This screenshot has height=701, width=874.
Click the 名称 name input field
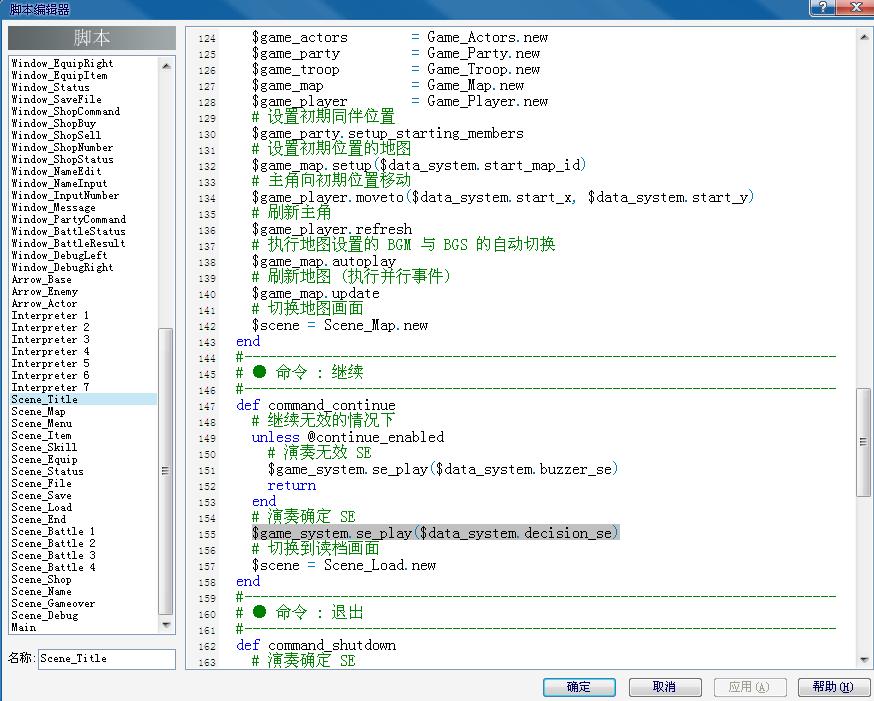107,659
